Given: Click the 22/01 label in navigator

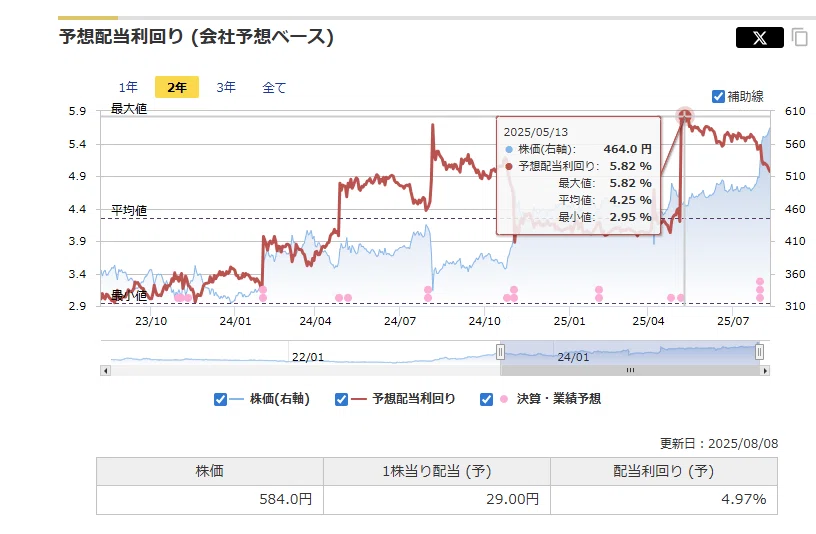Looking at the screenshot, I should pyautogui.click(x=308, y=357).
